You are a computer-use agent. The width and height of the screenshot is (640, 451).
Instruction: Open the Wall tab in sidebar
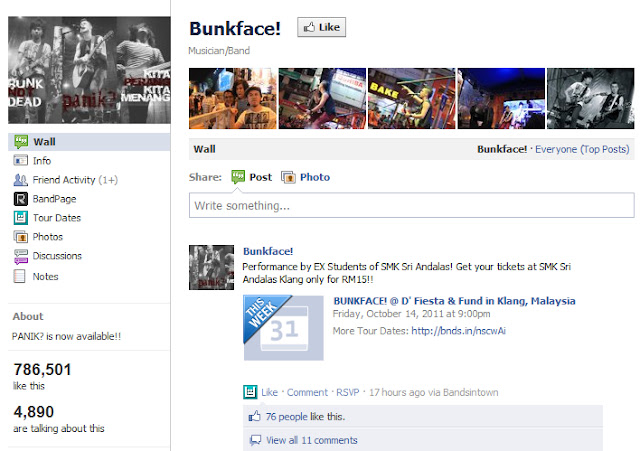pos(89,142)
